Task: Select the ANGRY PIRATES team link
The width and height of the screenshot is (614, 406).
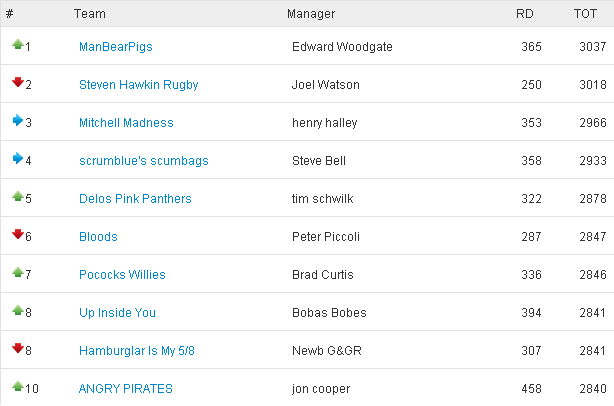Action: [126, 388]
